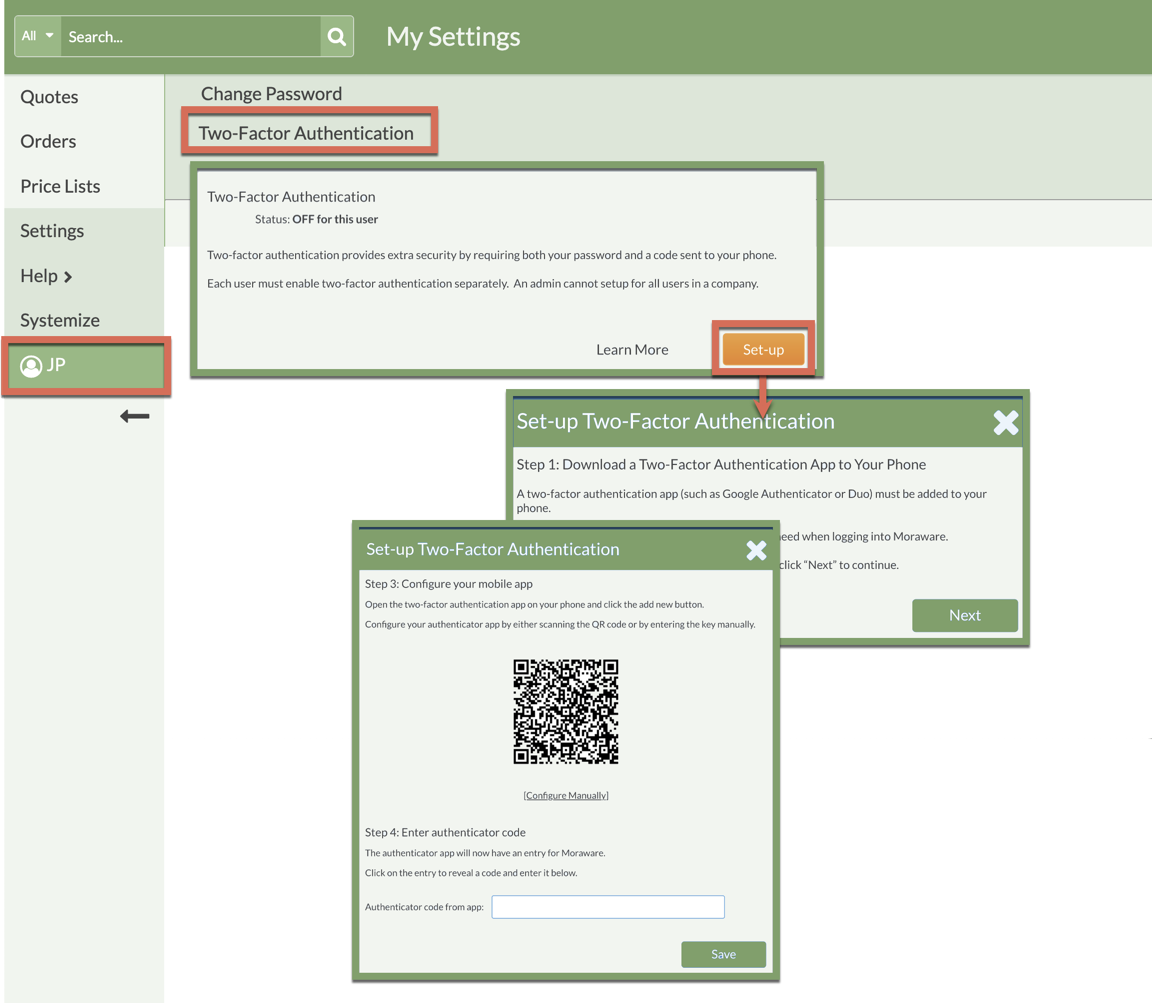
Task: Expand the Help submenu chevron
Action: coord(68,277)
